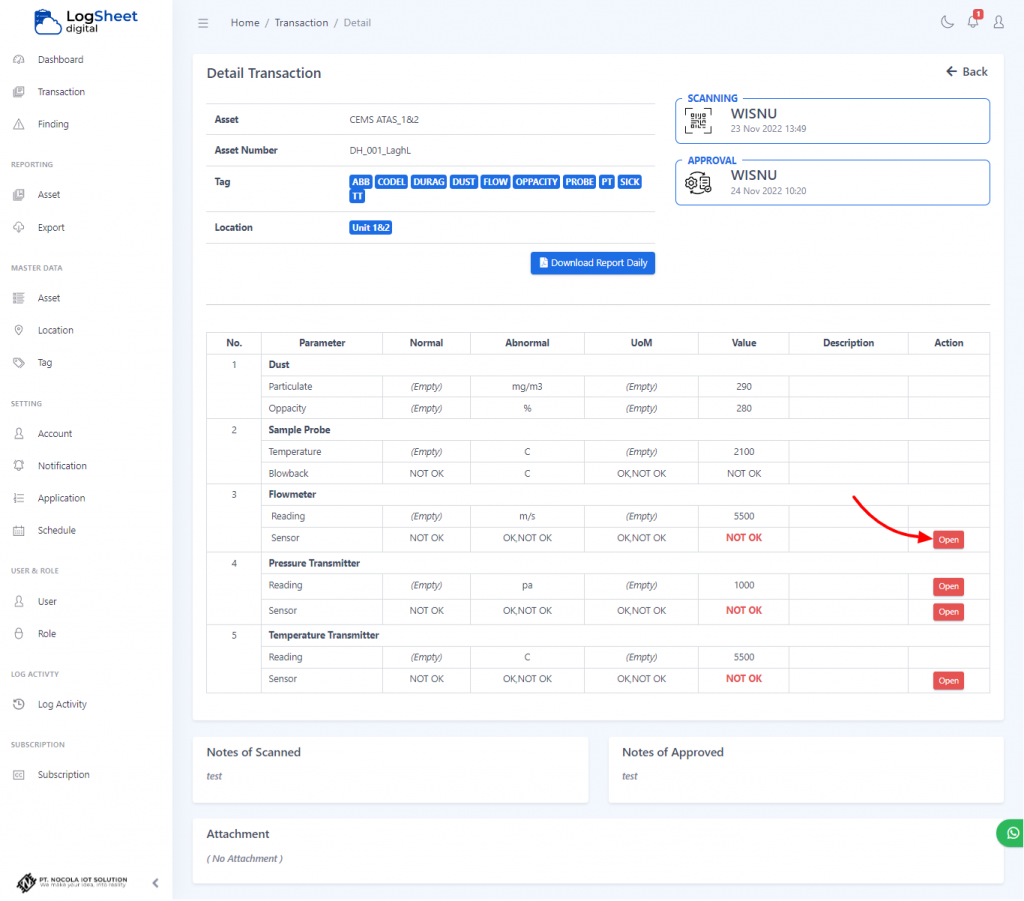Screen dimensions: 1024x901
Task: Click the Notification bell icon in sidebar
Action: (x=19, y=466)
